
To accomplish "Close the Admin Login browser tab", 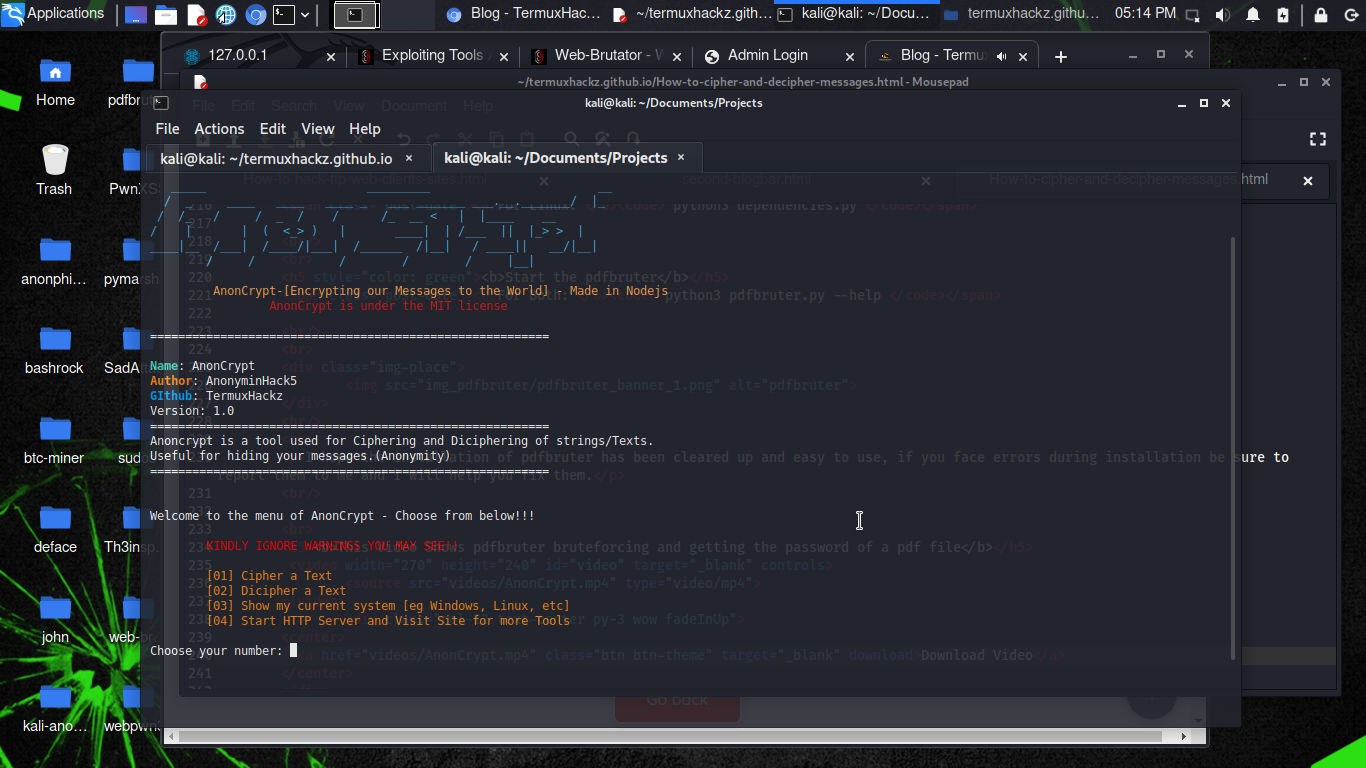I will click(x=850, y=57).
